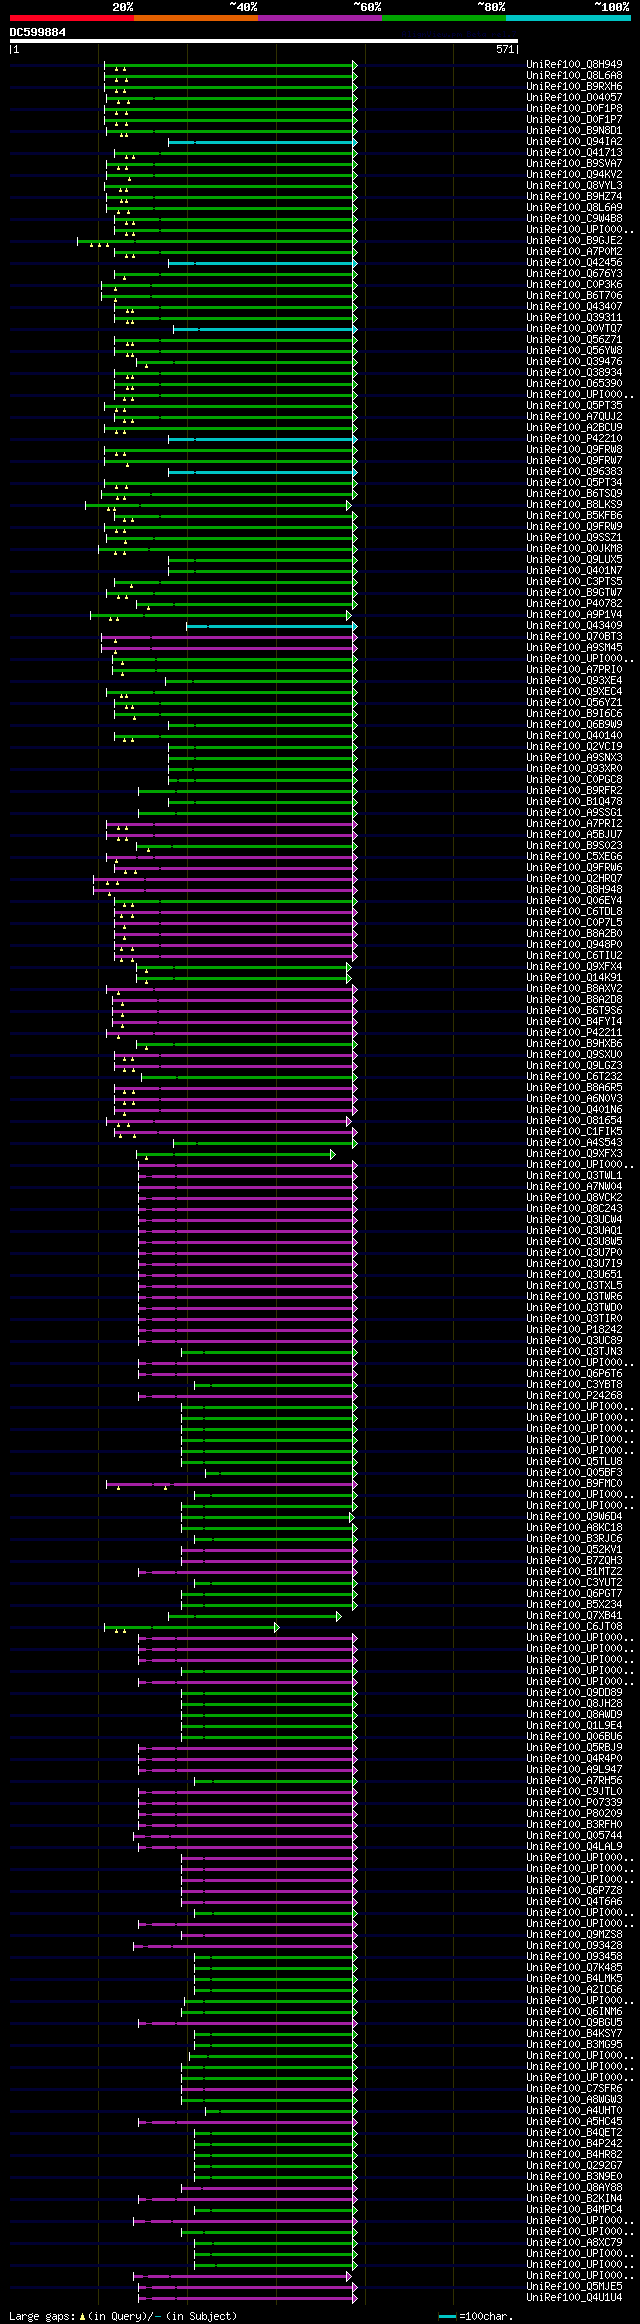Viewport: 640px width, 2324px height.
Task: Click the white query sequence bar
Action: (x=264, y=41)
